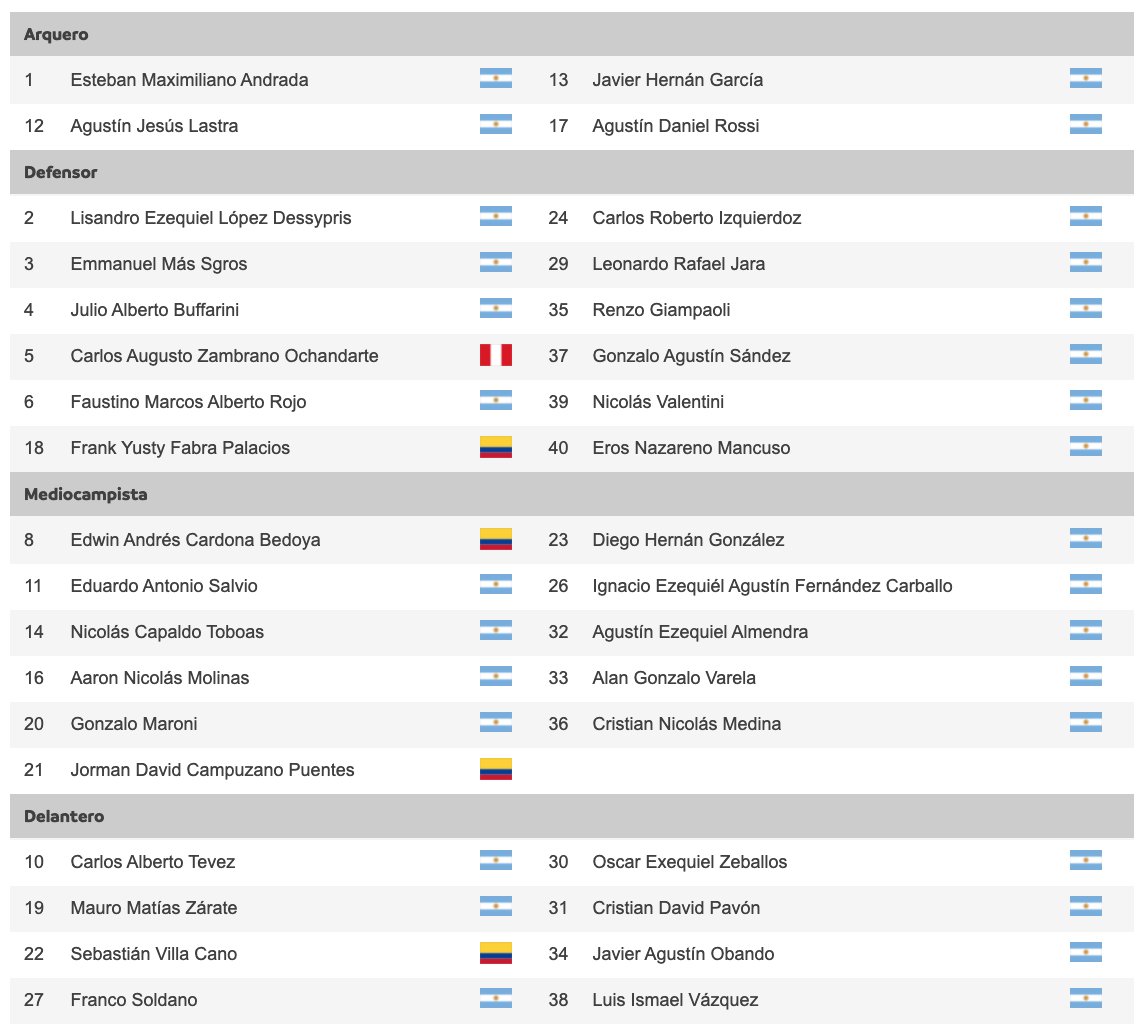This screenshot has width=1148, height=1036.
Task: Click Colombia flag next to Edwin Cardona
Action: tap(496, 540)
